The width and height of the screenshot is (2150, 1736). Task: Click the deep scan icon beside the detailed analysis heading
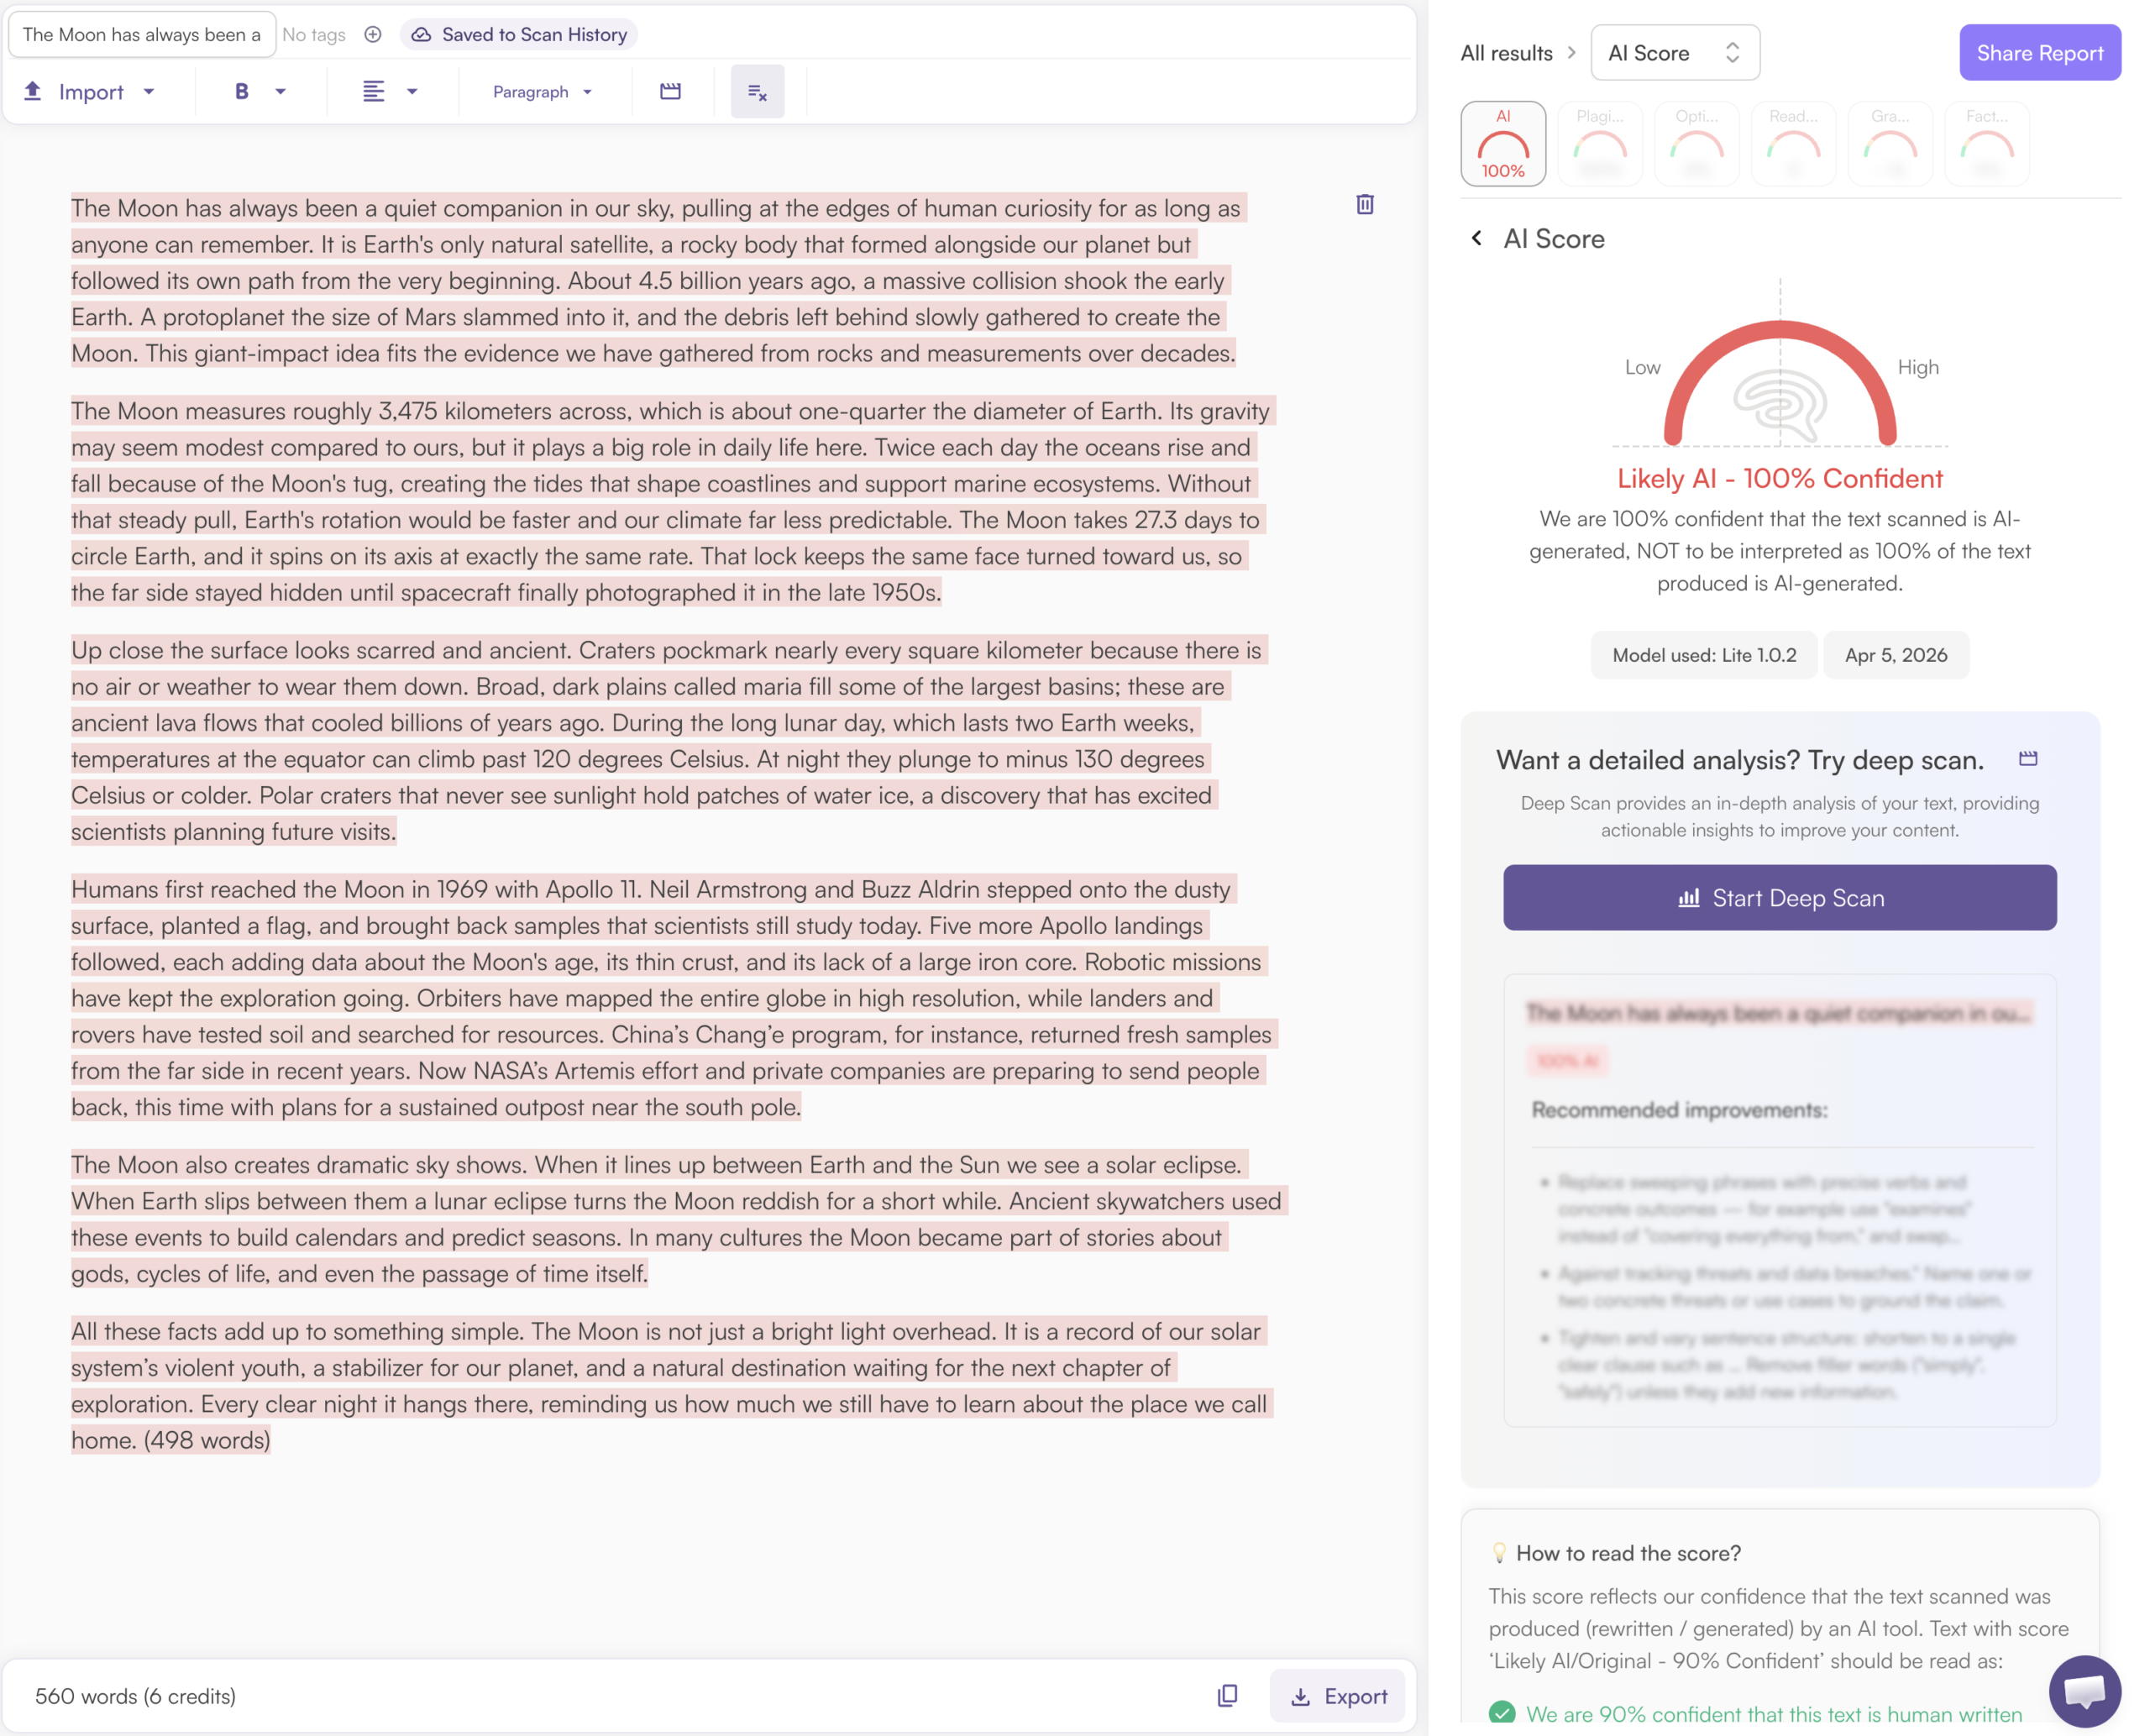click(x=2027, y=759)
